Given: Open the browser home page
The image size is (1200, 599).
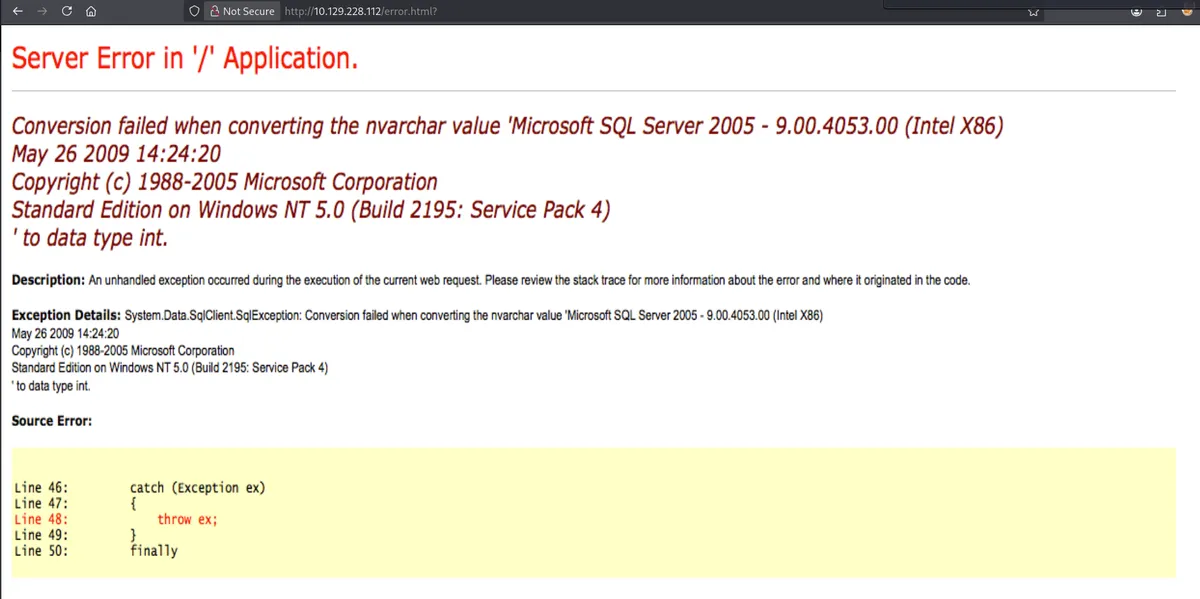Looking at the screenshot, I should tap(90, 11).
